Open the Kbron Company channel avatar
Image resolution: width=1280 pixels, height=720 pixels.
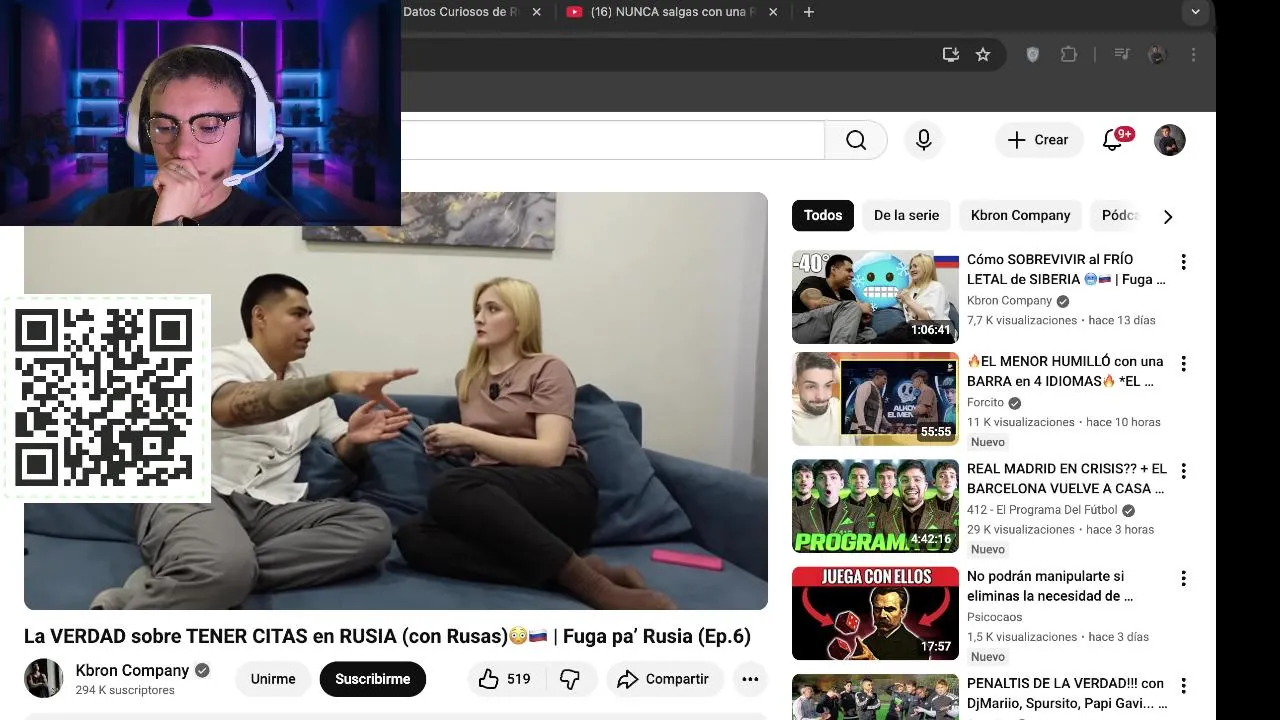coord(44,679)
